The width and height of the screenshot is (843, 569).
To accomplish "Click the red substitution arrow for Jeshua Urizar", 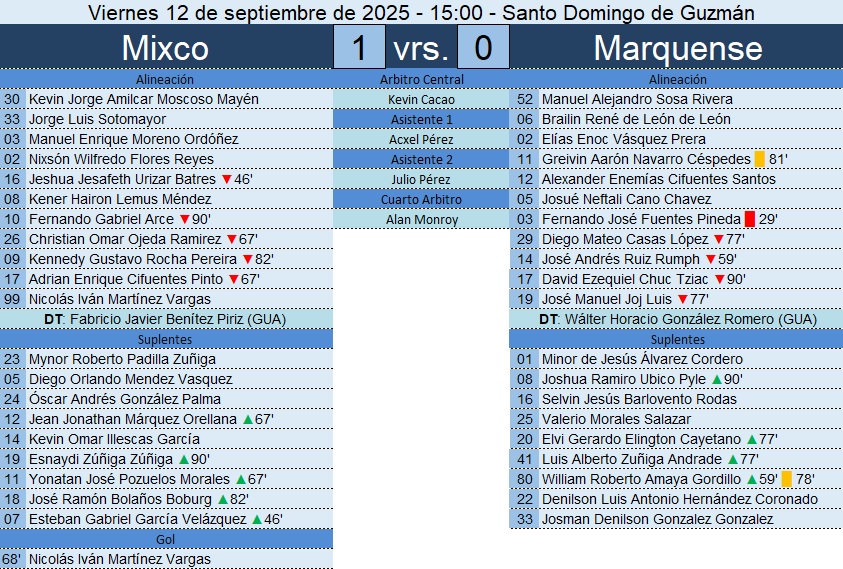I will (226, 179).
